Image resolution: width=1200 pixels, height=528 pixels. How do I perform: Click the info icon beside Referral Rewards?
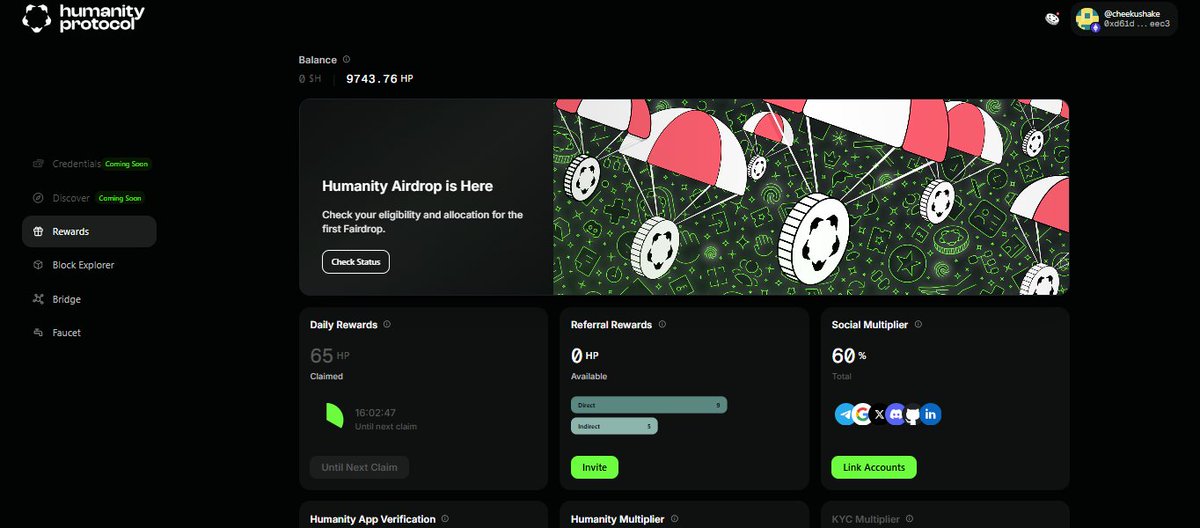(x=662, y=324)
